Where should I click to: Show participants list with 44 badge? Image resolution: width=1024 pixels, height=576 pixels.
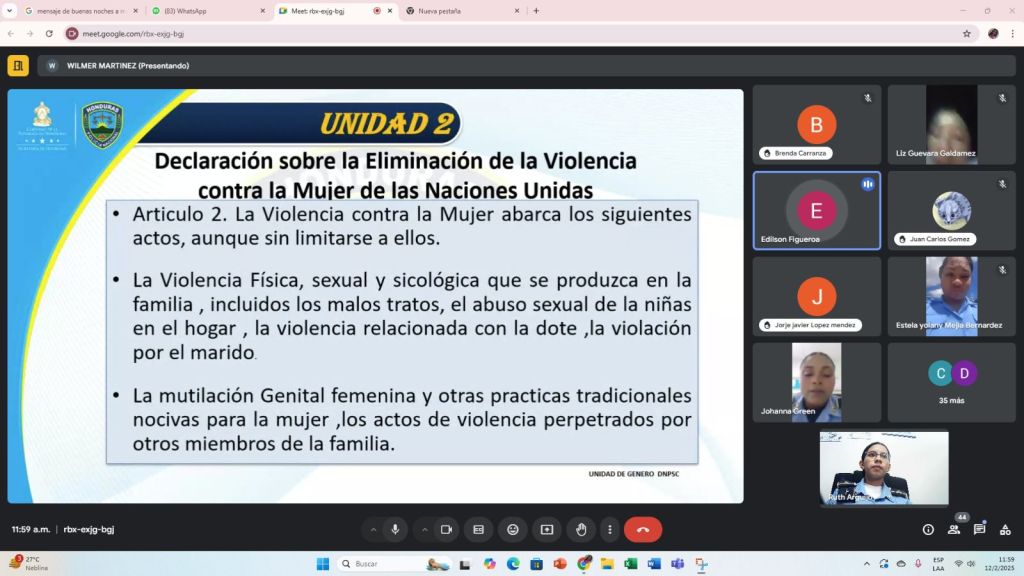tap(954, 529)
